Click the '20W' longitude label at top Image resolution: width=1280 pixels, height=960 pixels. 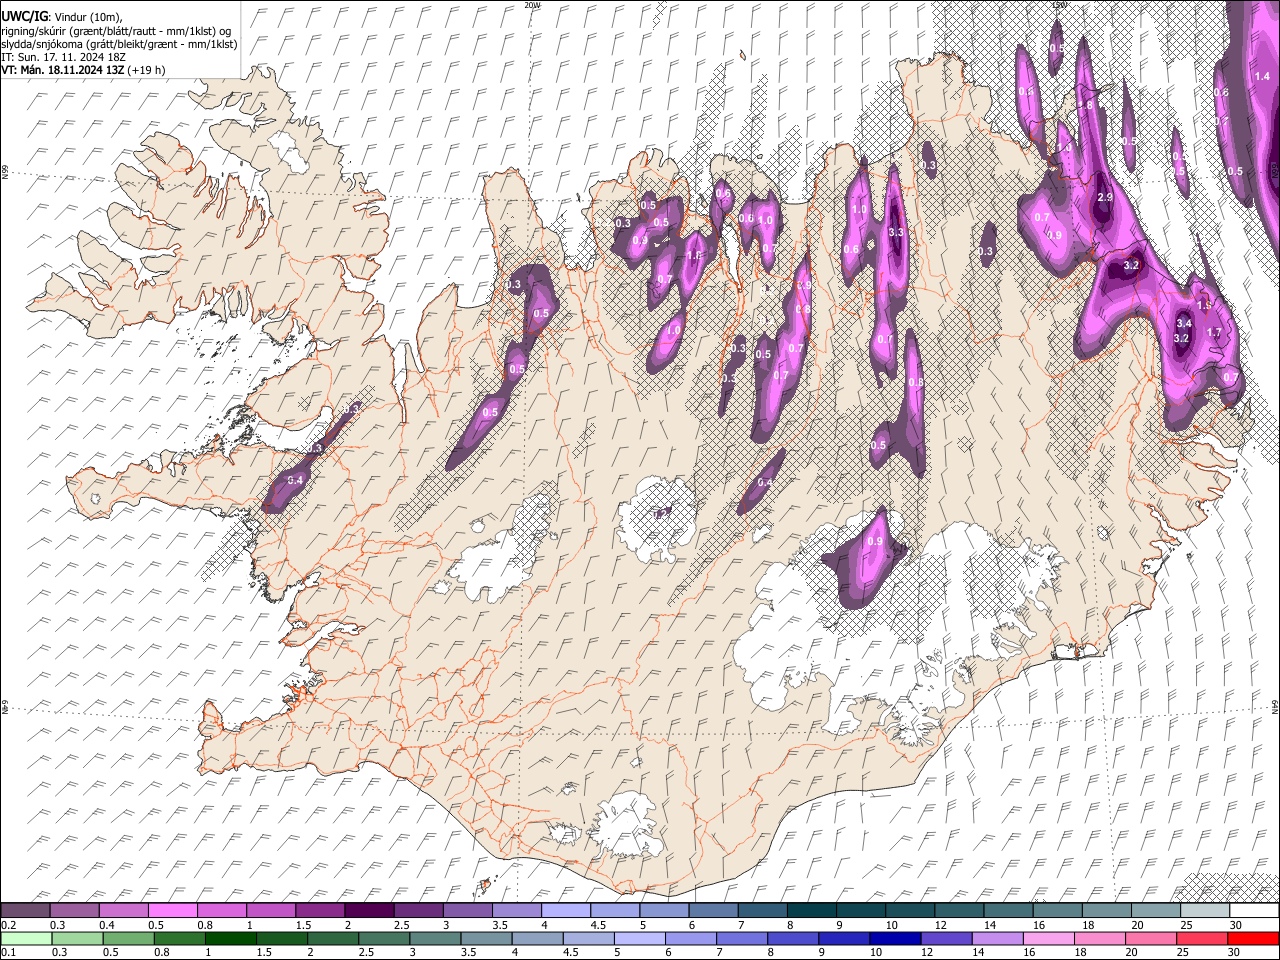click(x=532, y=5)
